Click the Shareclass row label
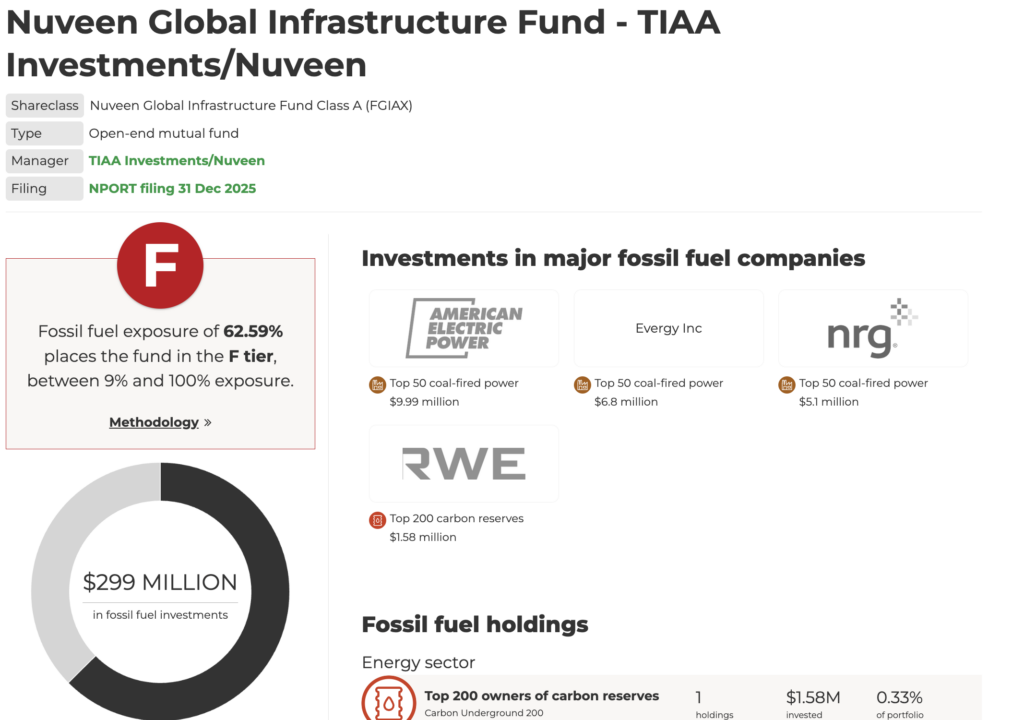This screenshot has width=1024, height=720. pyautogui.click(x=44, y=105)
